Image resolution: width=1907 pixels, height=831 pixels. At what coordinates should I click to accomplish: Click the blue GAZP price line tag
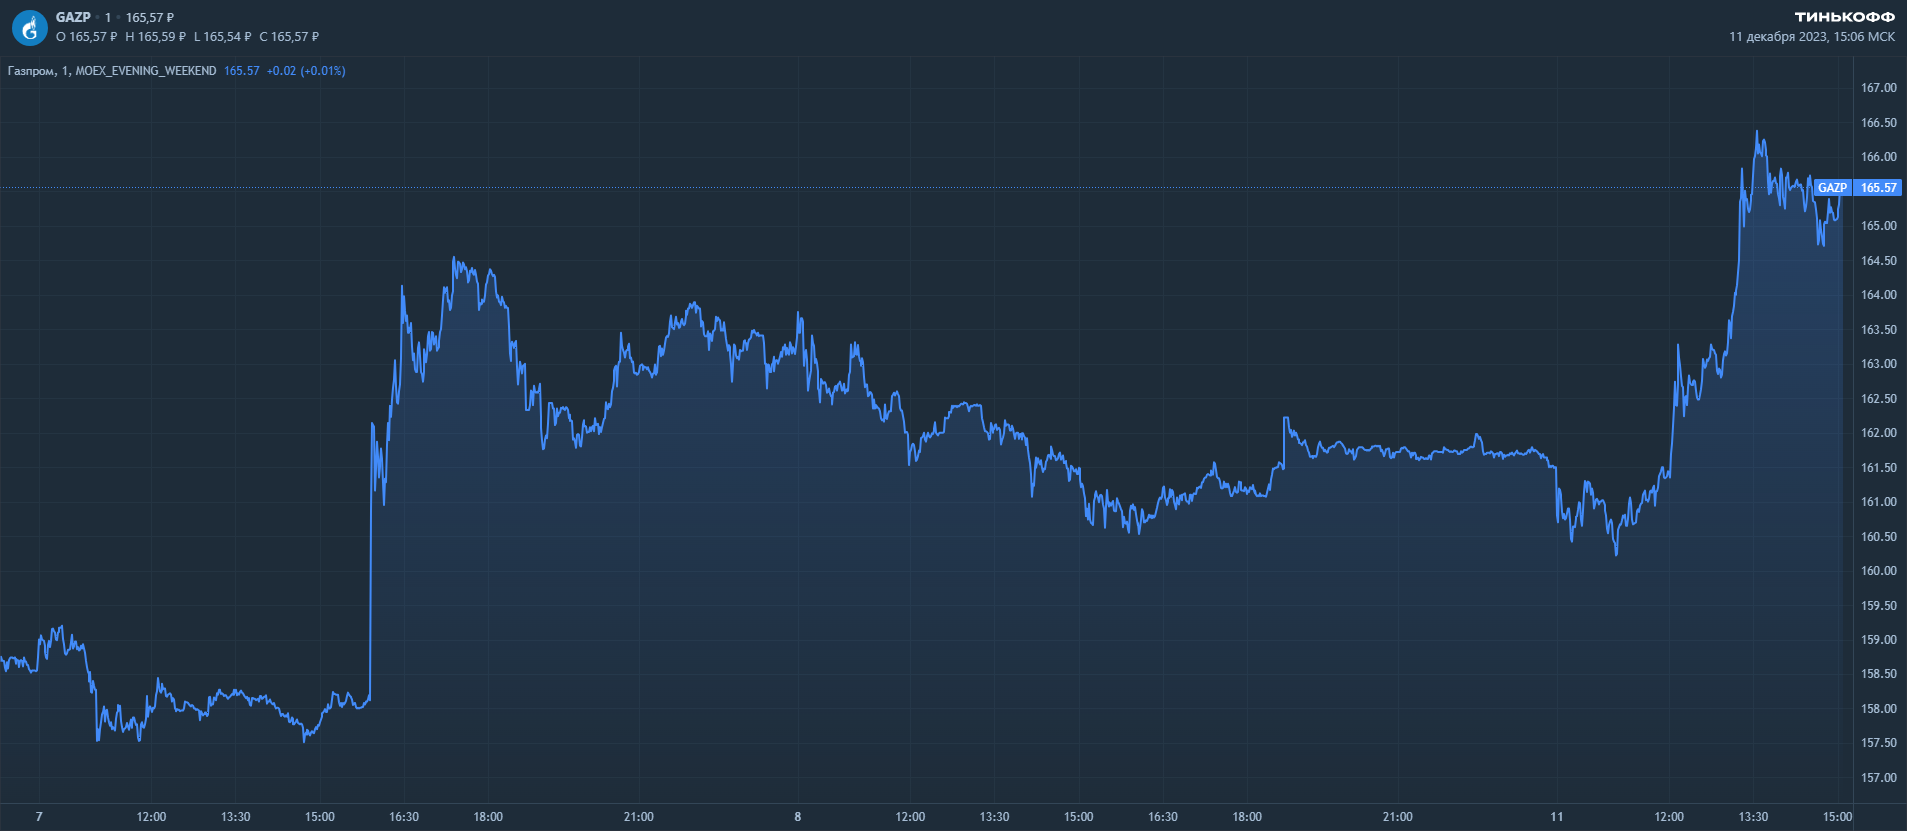1832,188
